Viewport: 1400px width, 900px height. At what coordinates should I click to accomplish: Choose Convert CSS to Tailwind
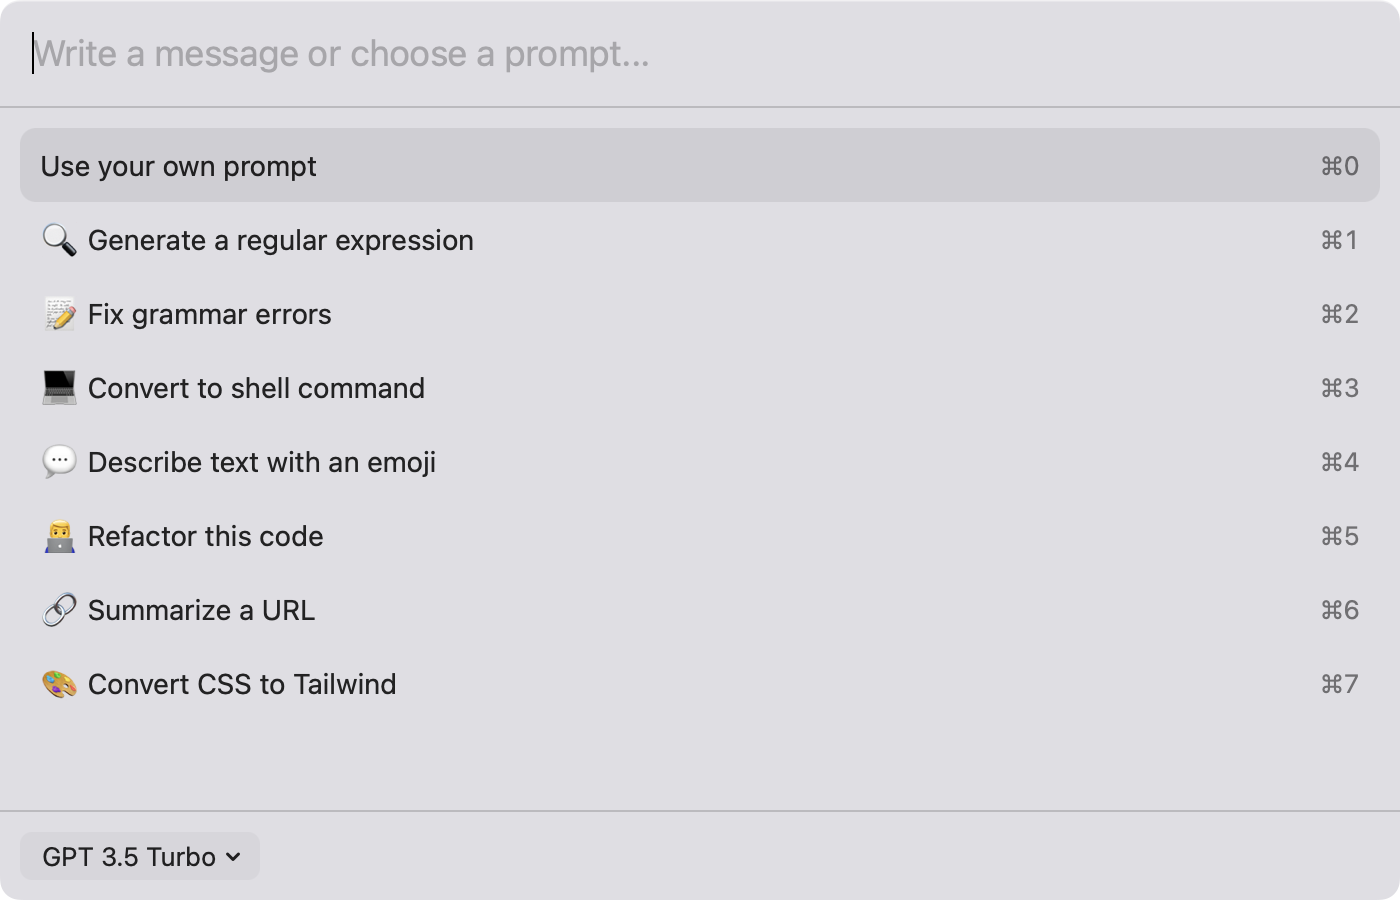pyautogui.click(x=242, y=684)
